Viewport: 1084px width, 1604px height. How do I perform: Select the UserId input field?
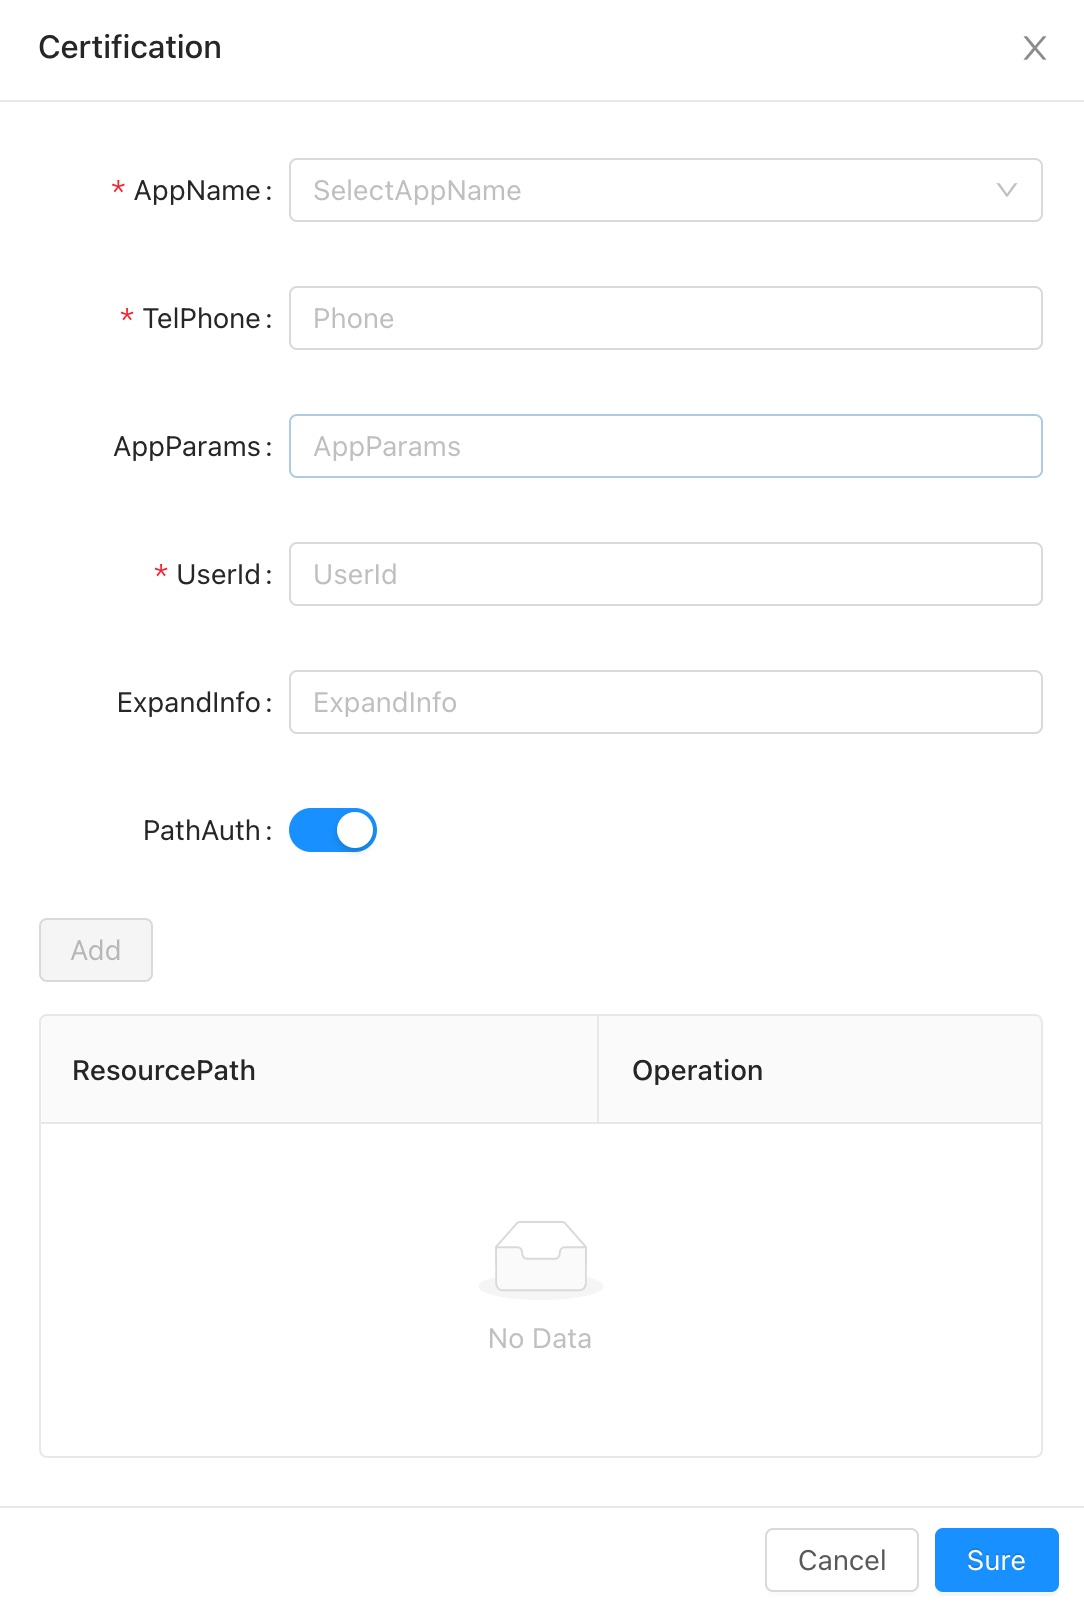click(665, 574)
